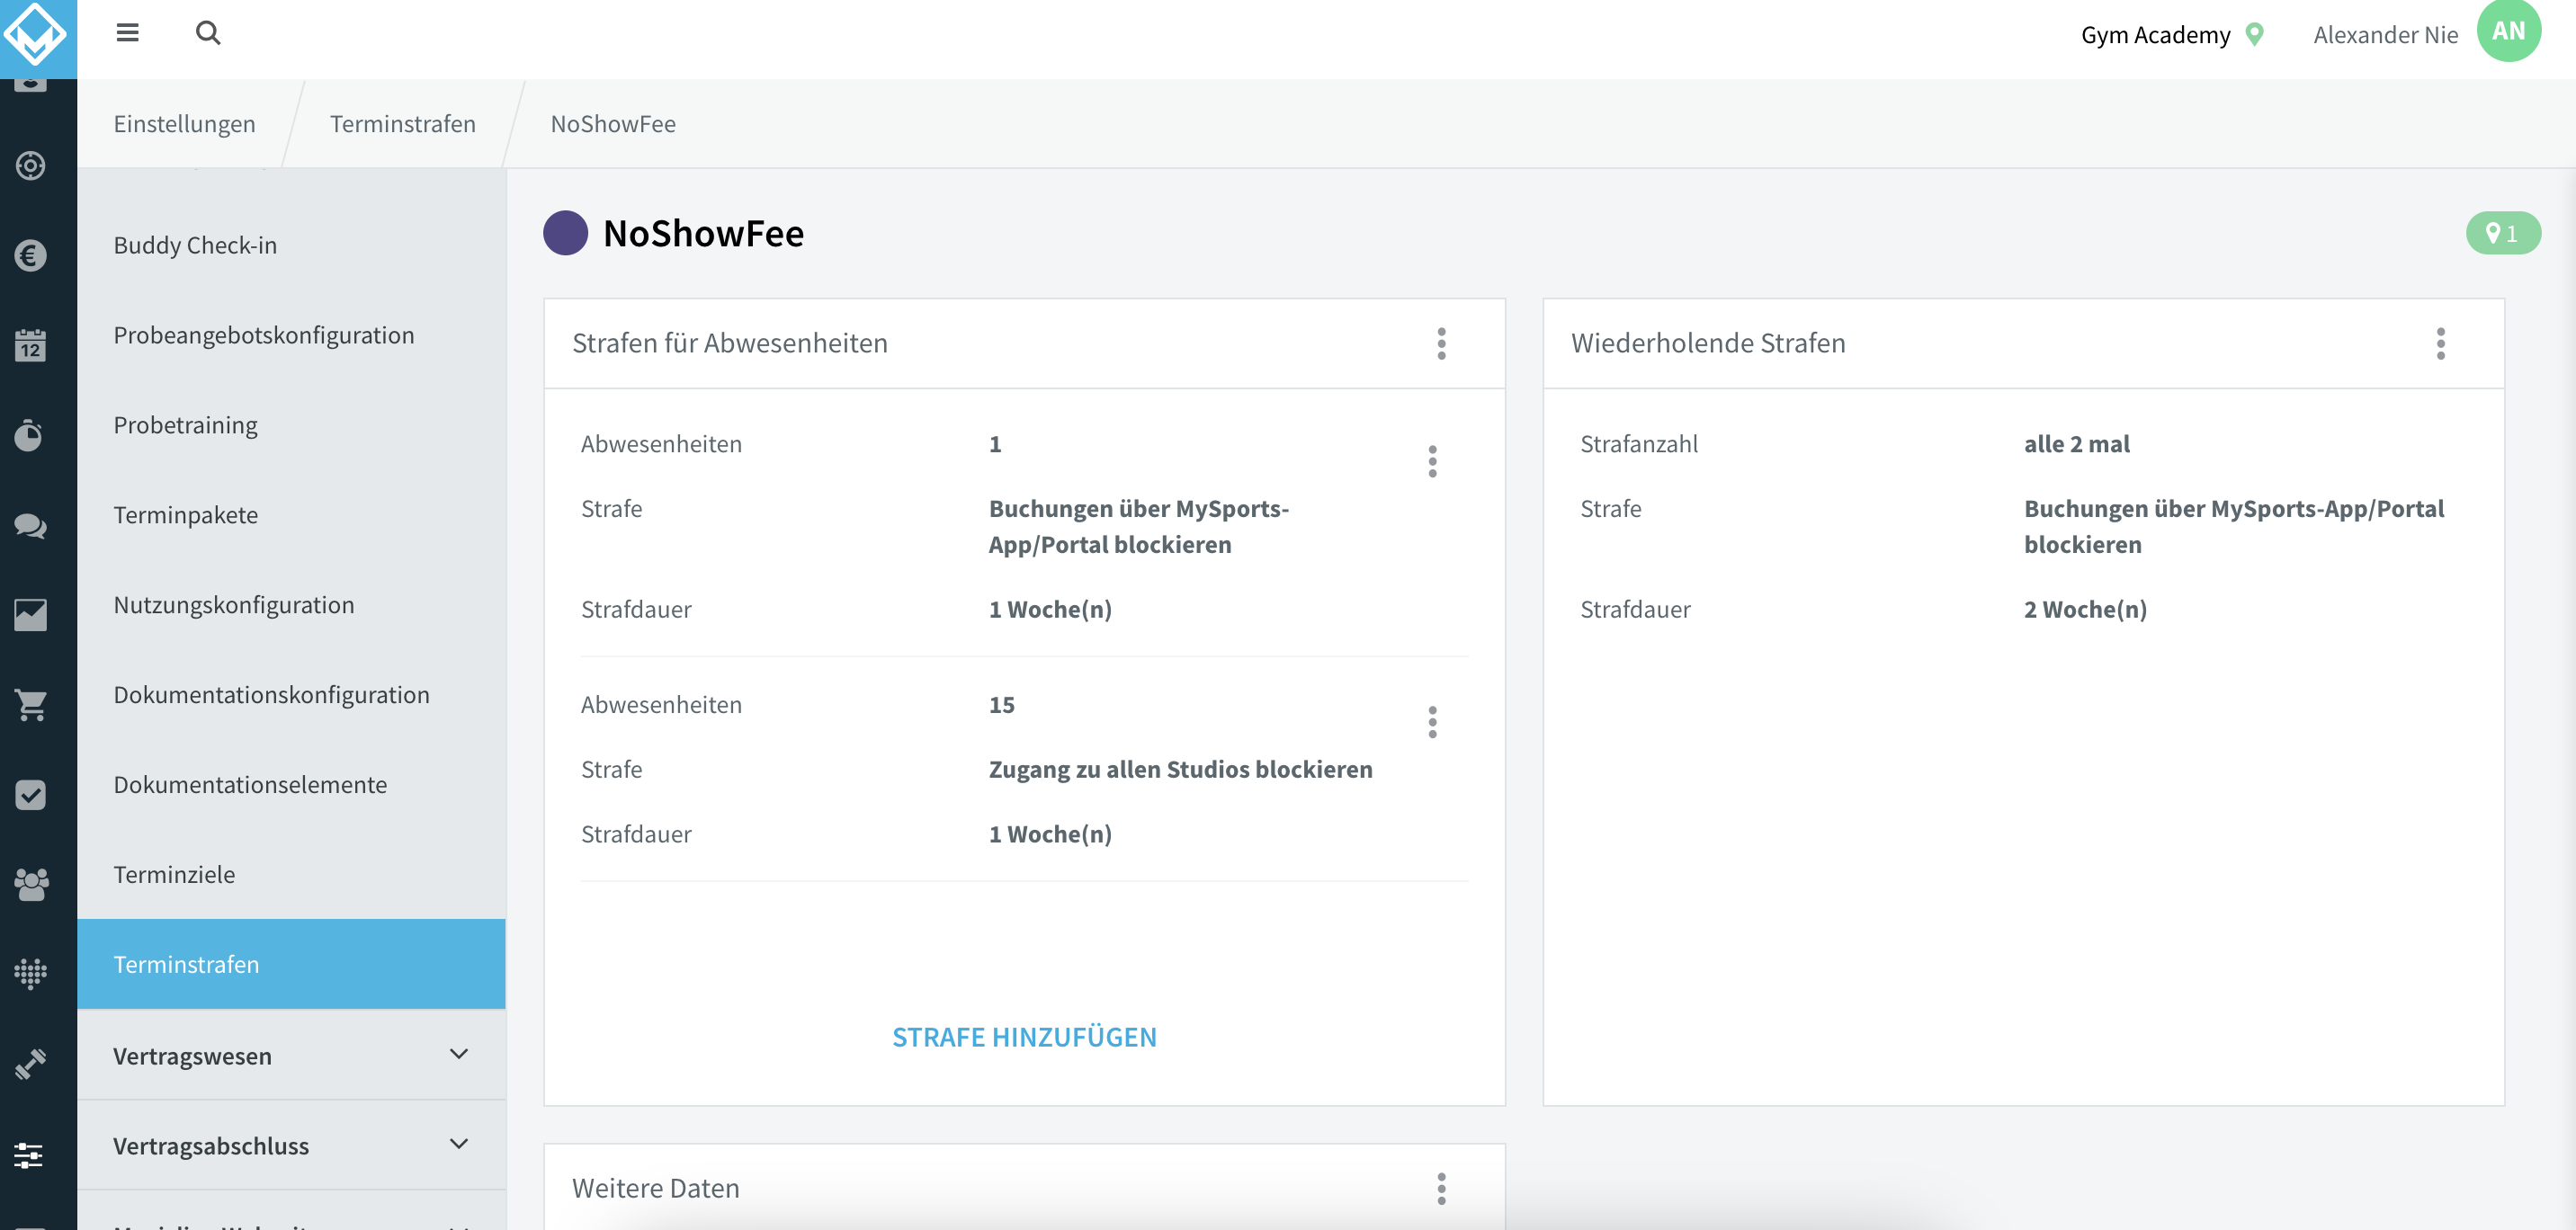This screenshot has width=2576, height=1230.
Task: Open options menu of Wiederholende Strafen card
Action: (x=2440, y=343)
